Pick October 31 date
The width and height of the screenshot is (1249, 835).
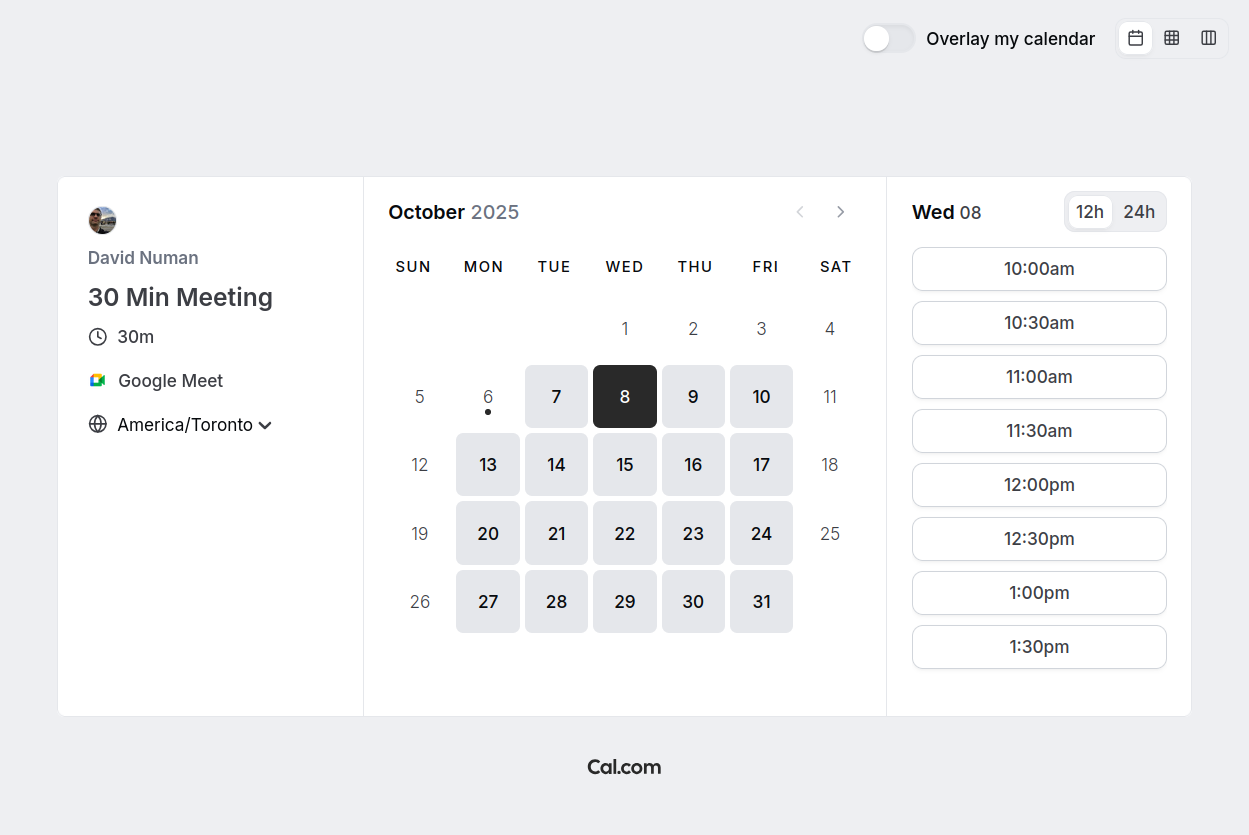pos(761,602)
